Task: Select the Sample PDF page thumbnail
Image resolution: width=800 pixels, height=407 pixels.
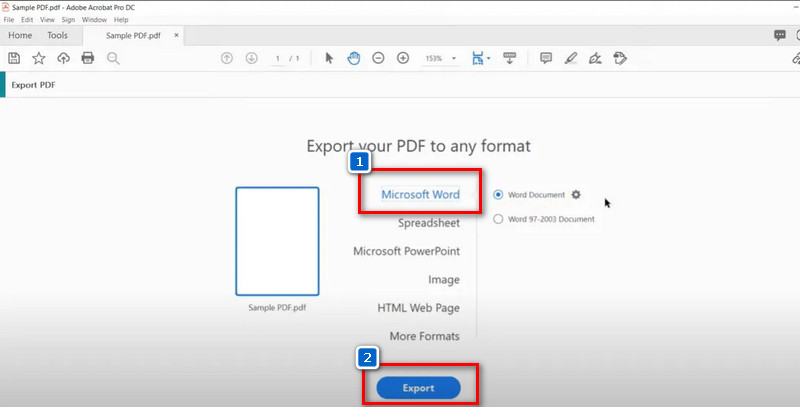Action: tap(277, 241)
